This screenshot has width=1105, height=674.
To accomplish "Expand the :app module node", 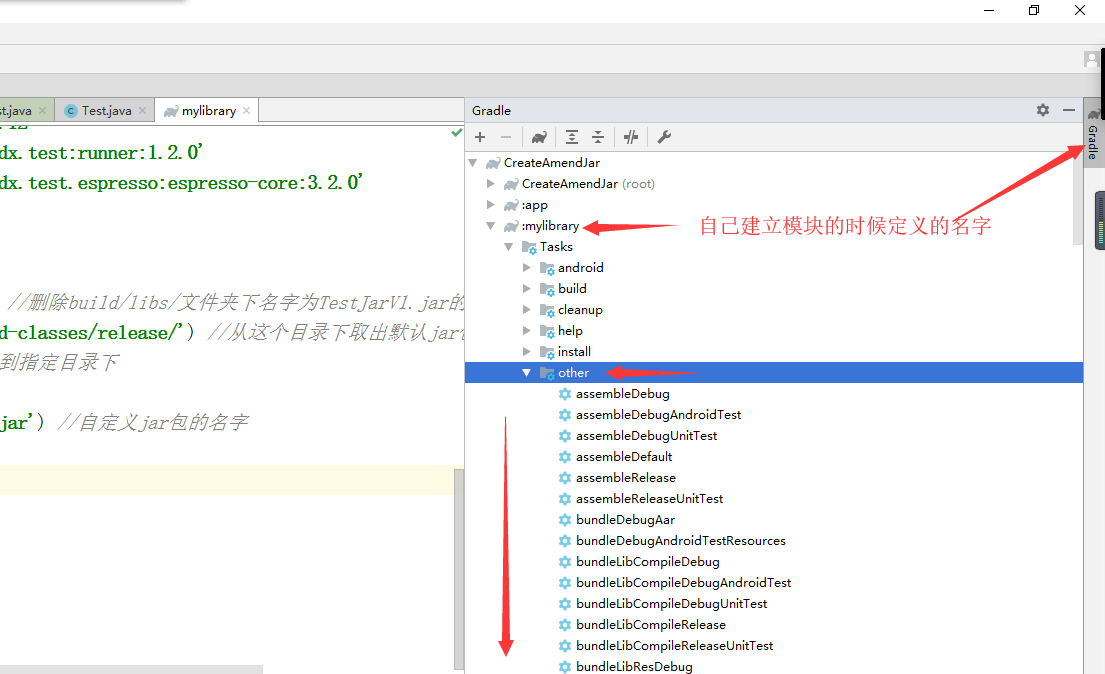I will tap(490, 205).
